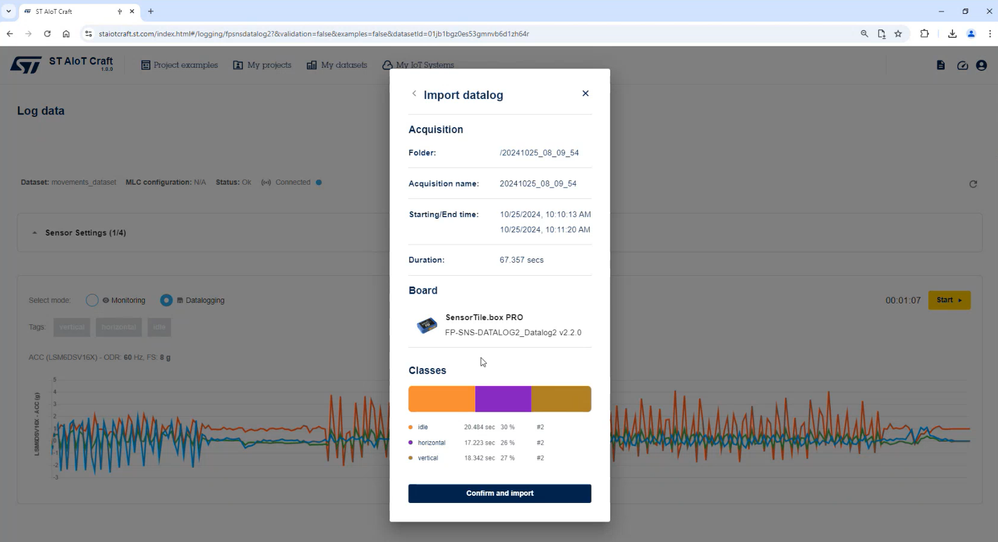Click the idle class legend row

pyautogui.click(x=477, y=427)
